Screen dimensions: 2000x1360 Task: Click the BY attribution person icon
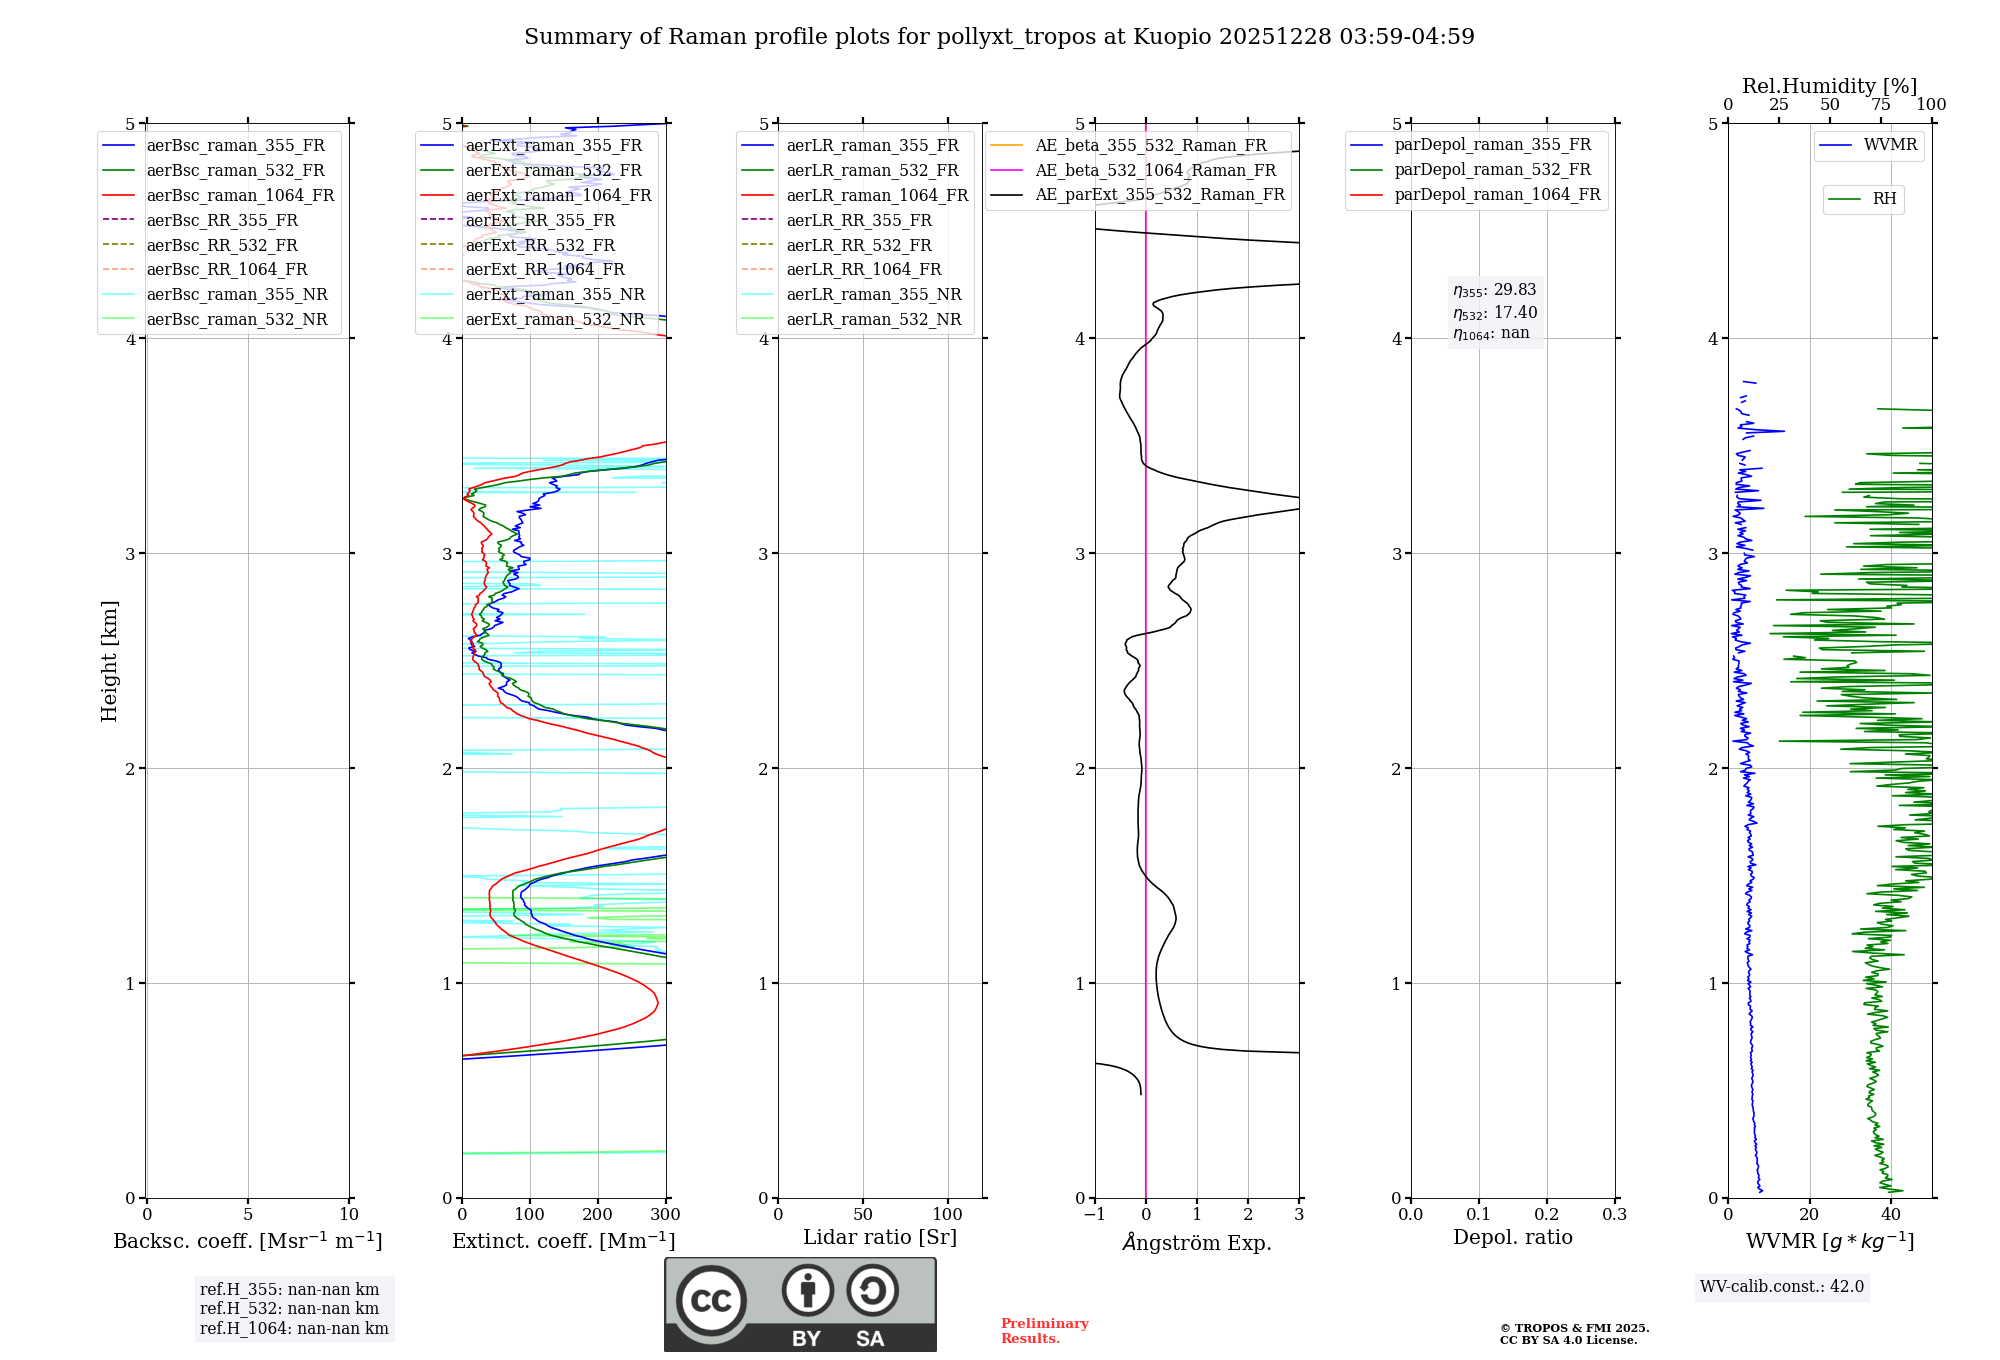pos(807,1290)
